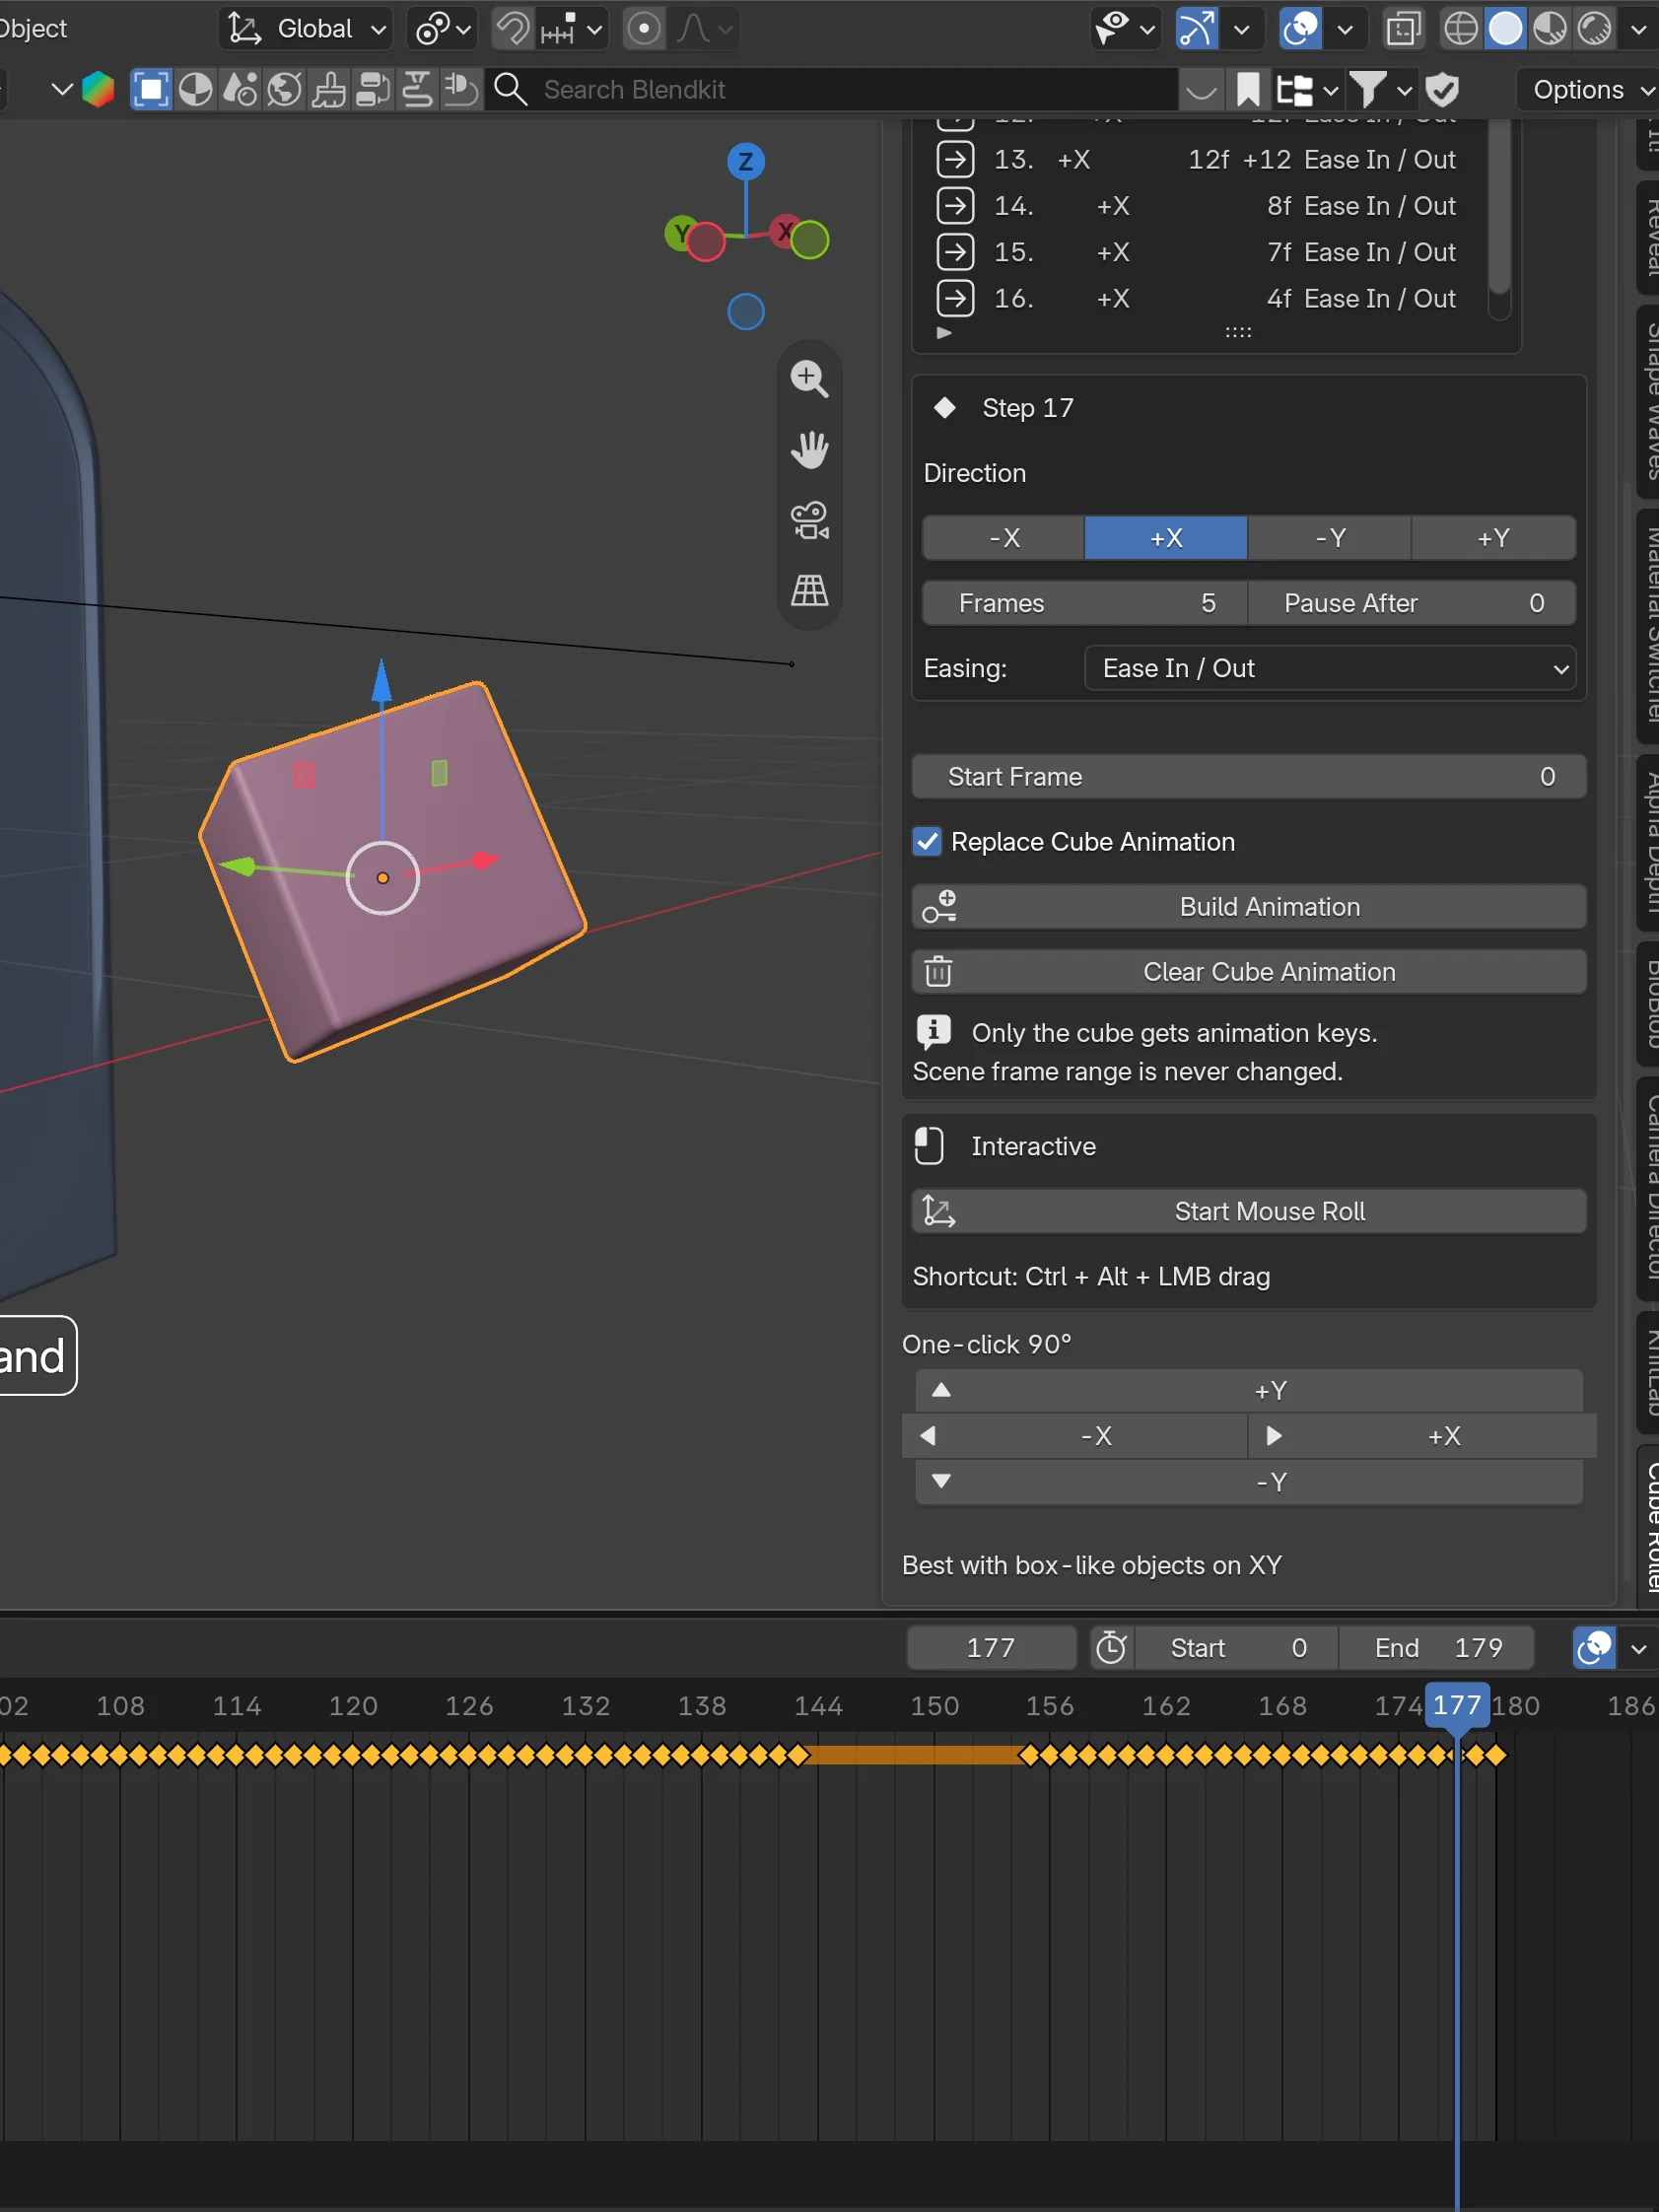The height and width of the screenshot is (2212, 1659).
Task: Toggle the show gizmo icon
Action: tap(1196, 29)
